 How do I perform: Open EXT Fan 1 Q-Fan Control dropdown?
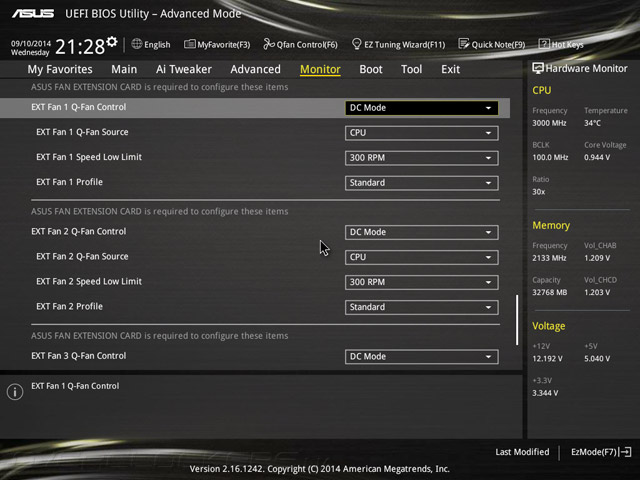pos(422,108)
